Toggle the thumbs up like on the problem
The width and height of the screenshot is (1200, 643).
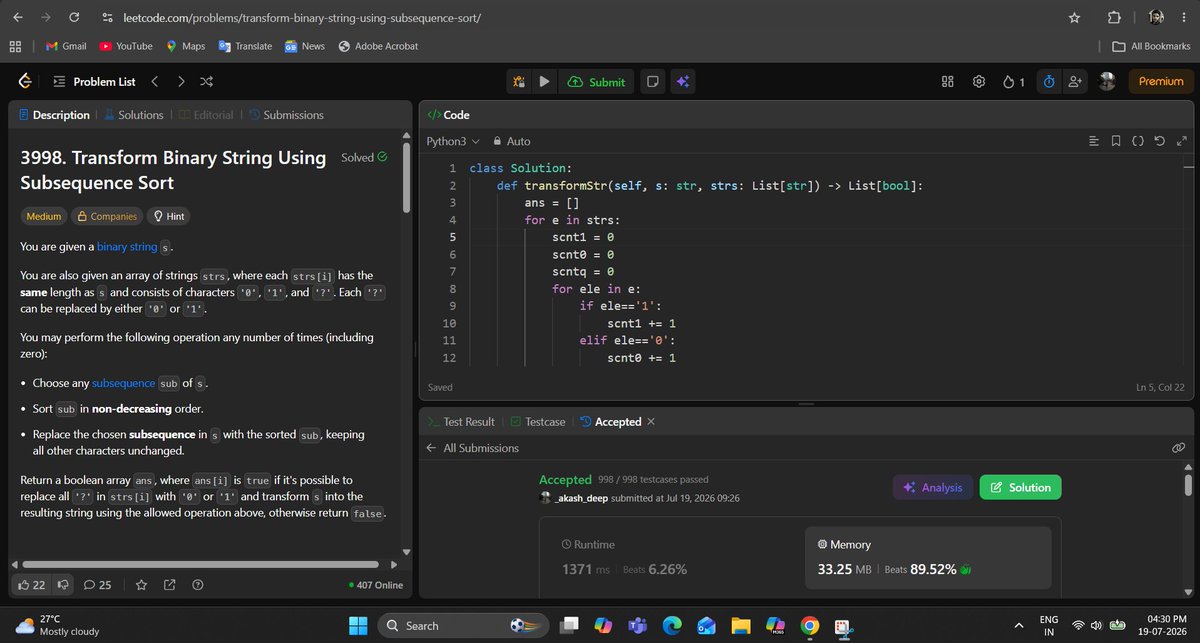(x=31, y=585)
